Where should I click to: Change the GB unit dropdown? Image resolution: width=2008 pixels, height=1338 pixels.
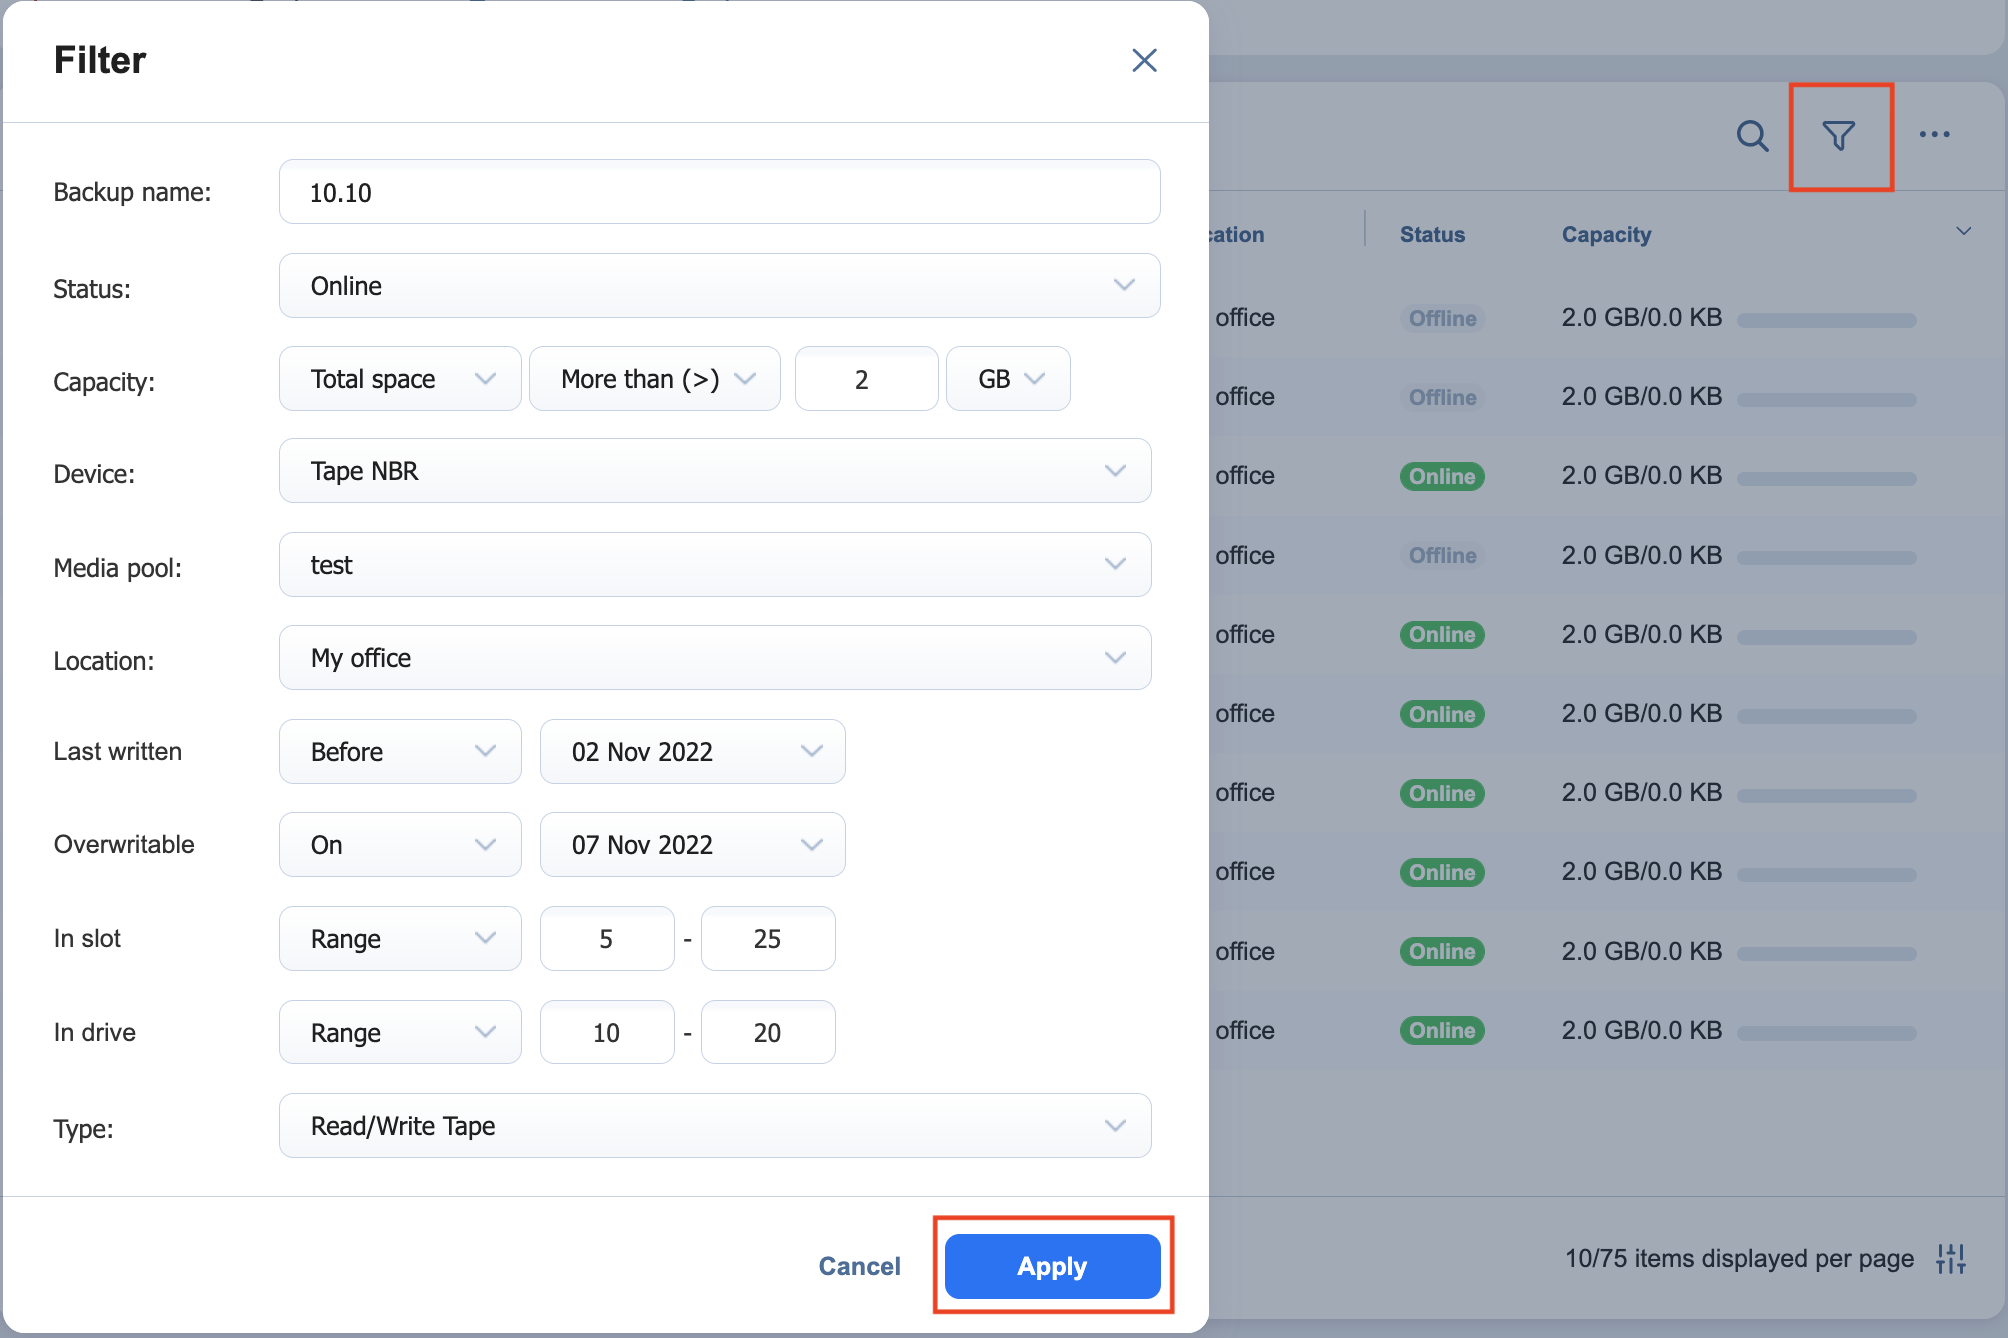tap(1008, 379)
